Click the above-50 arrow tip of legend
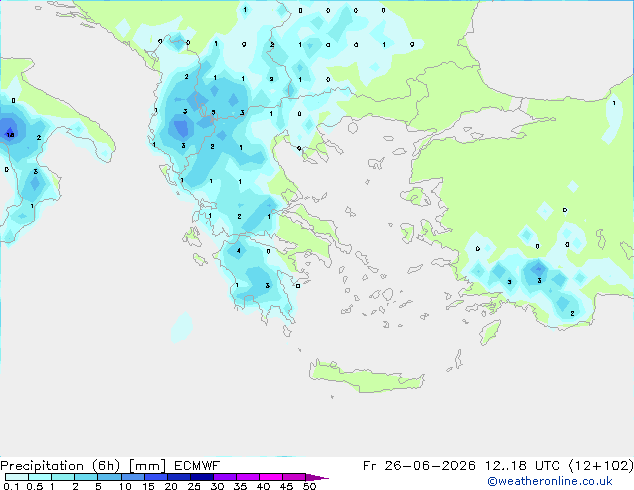Image resolution: width=634 pixels, height=490 pixels. 317,477
